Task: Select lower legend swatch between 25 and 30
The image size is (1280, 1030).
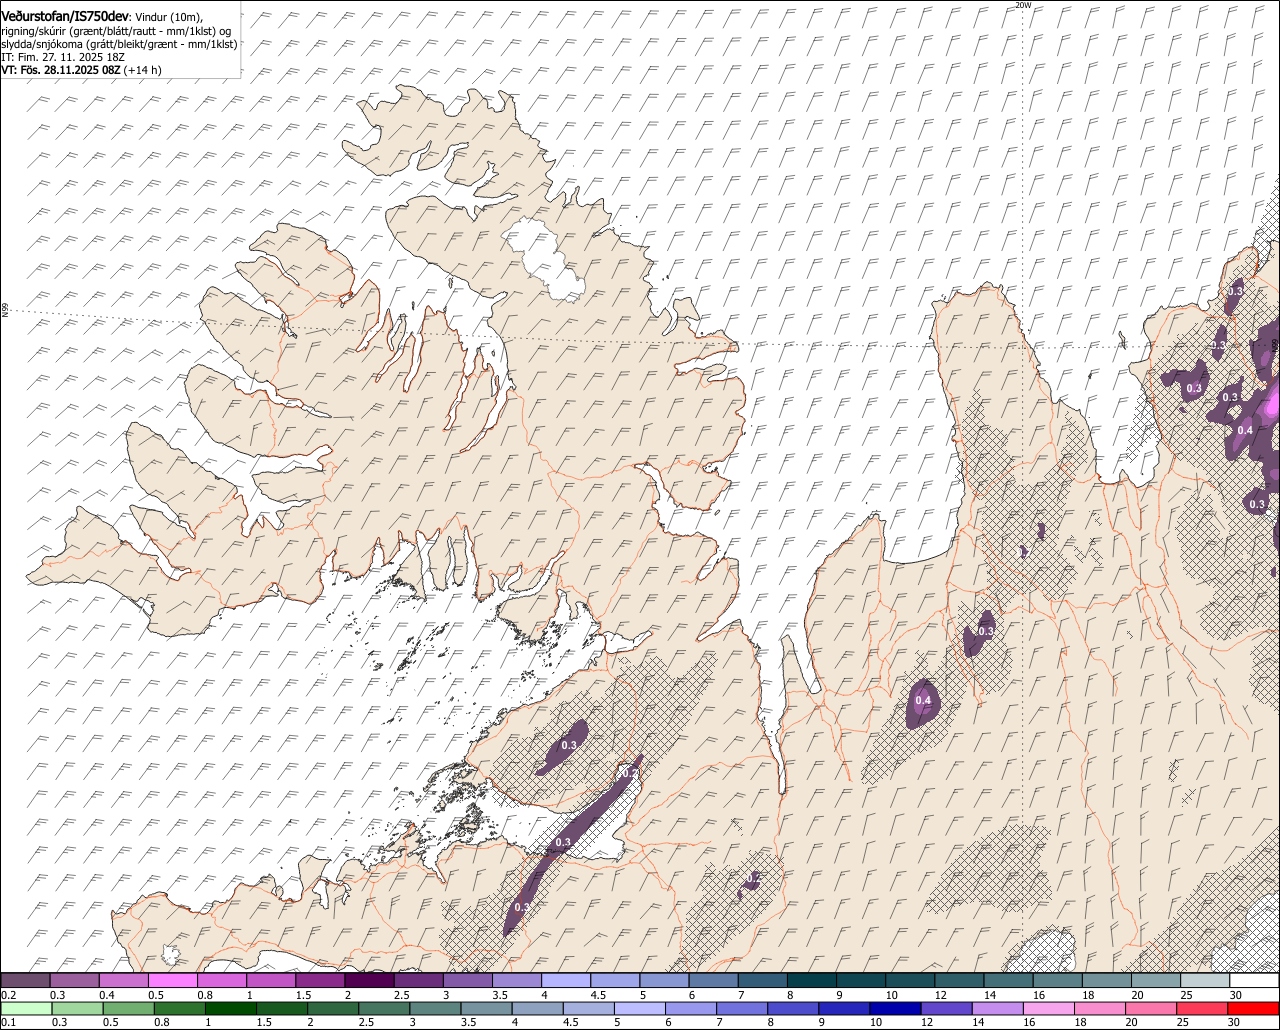Action: (x=1203, y=1008)
